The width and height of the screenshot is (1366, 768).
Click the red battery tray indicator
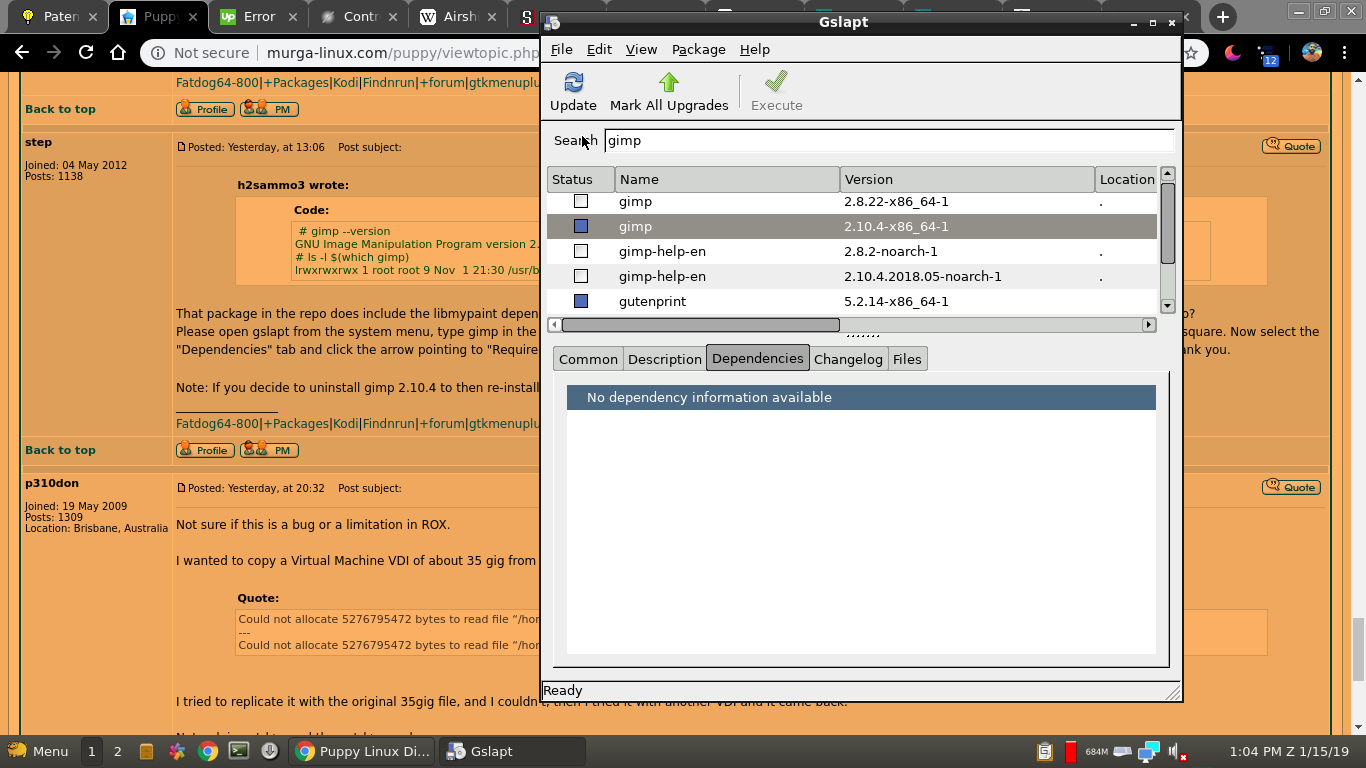(1070, 751)
